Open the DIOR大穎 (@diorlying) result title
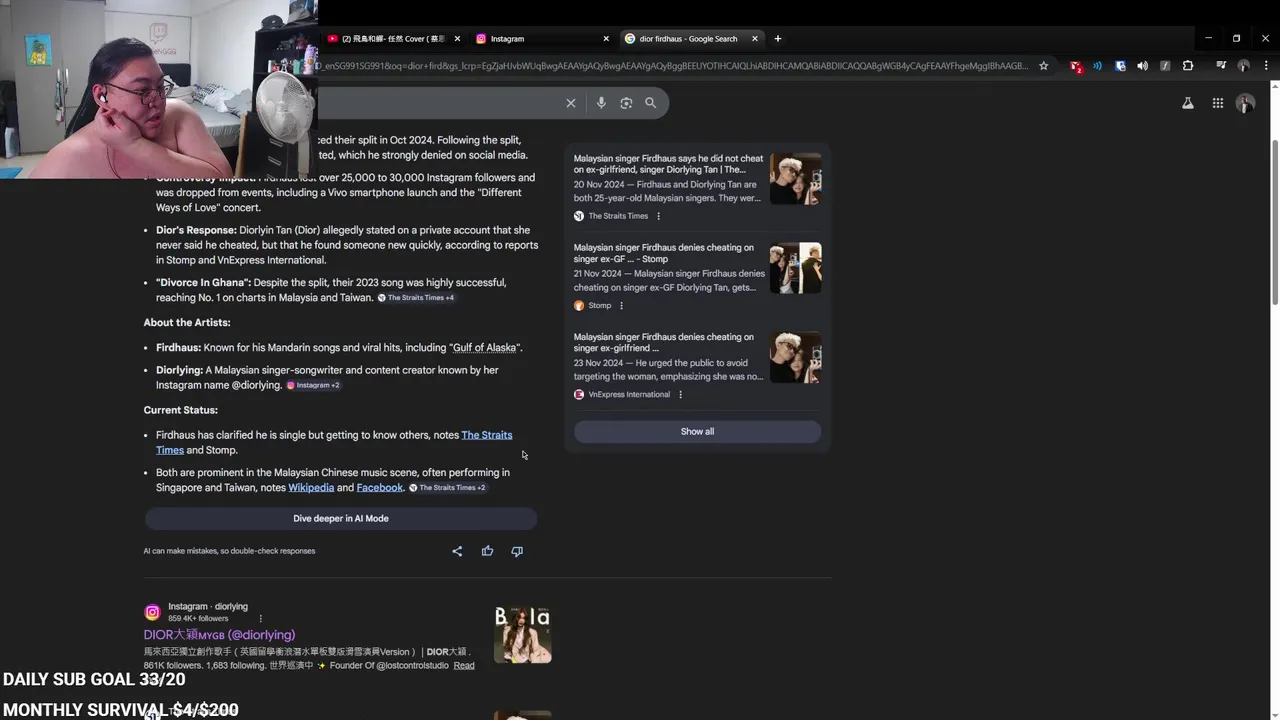The height and width of the screenshot is (720, 1280). click(219, 635)
